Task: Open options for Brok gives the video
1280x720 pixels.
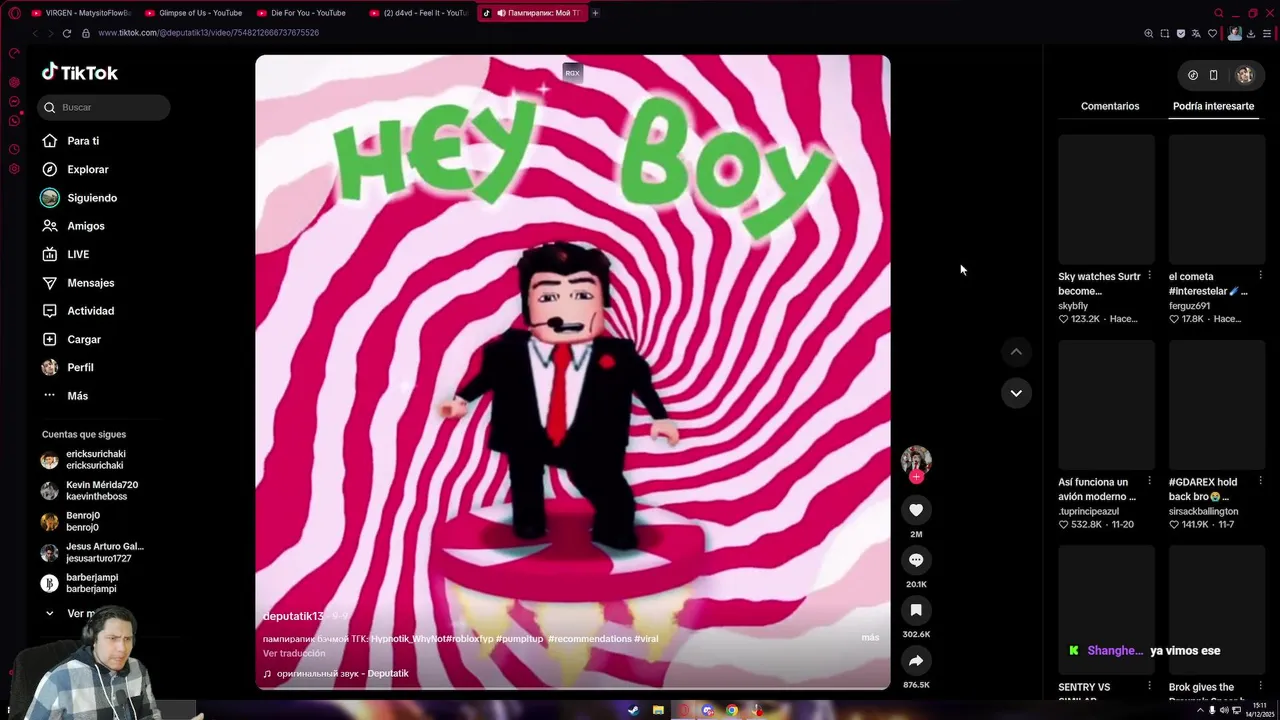Action: (1260, 687)
